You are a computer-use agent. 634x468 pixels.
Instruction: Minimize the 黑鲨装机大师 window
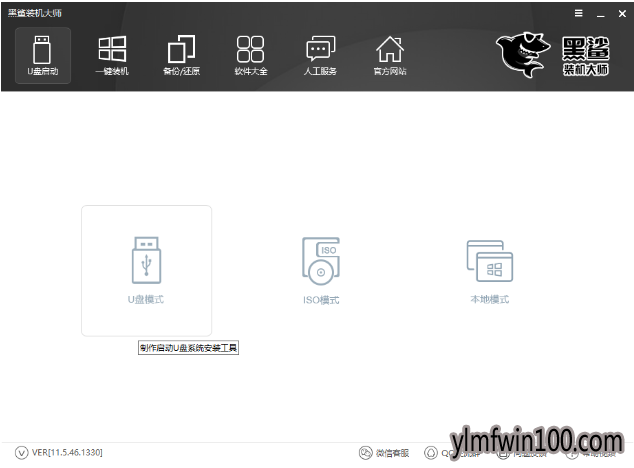[x=601, y=14]
